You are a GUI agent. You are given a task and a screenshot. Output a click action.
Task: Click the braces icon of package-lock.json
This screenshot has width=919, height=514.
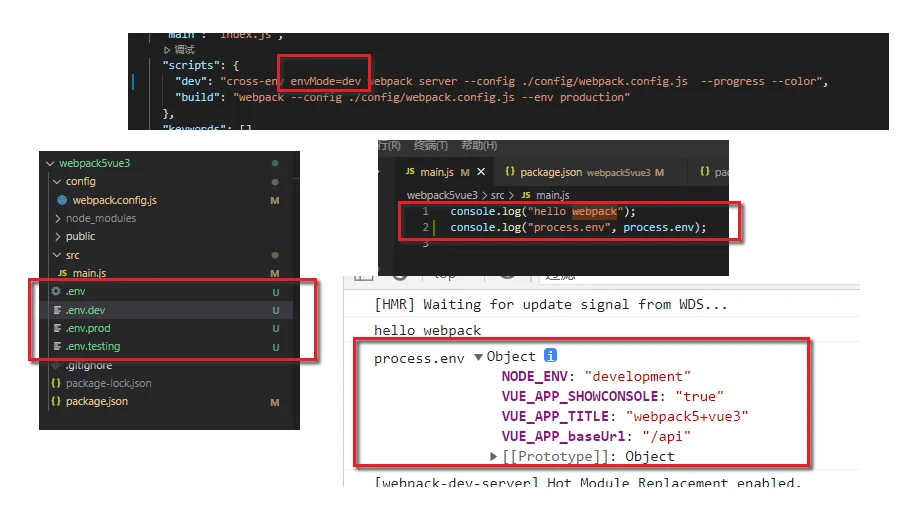point(56,383)
